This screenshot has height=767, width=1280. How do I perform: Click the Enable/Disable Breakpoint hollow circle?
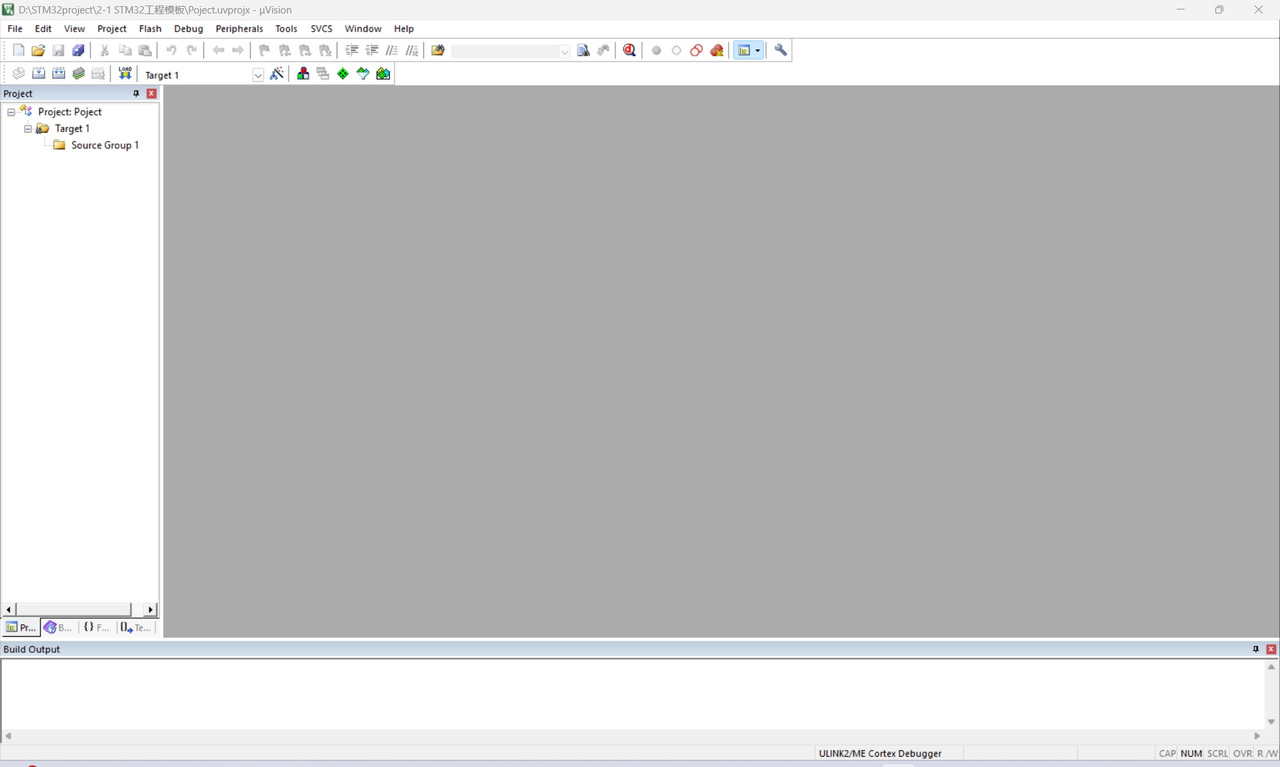click(676, 50)
